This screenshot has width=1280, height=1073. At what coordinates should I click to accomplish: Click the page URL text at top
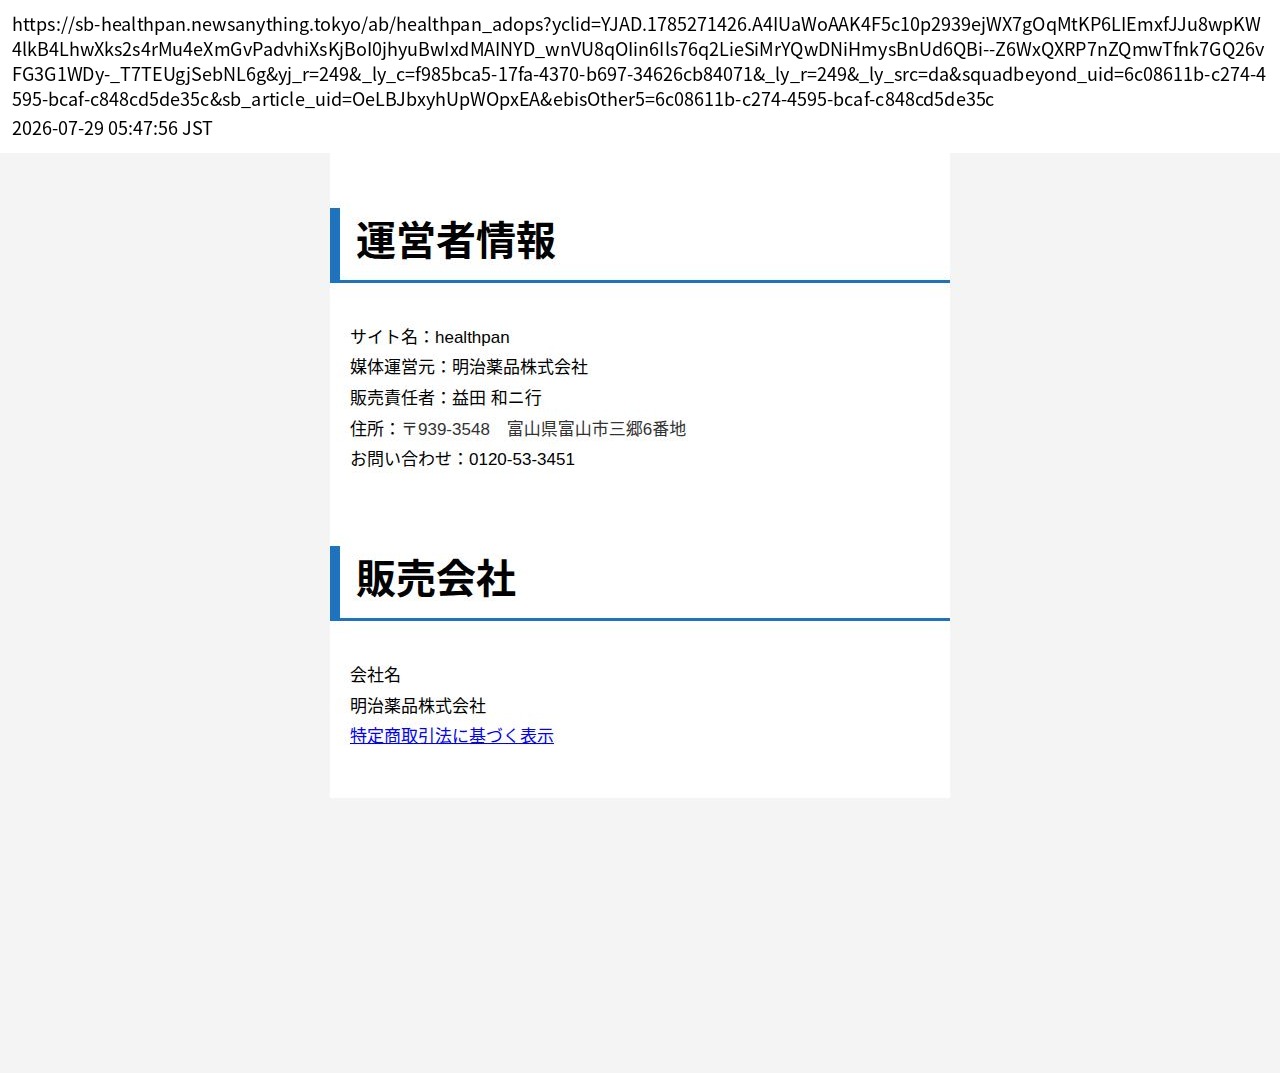point(639,61)
